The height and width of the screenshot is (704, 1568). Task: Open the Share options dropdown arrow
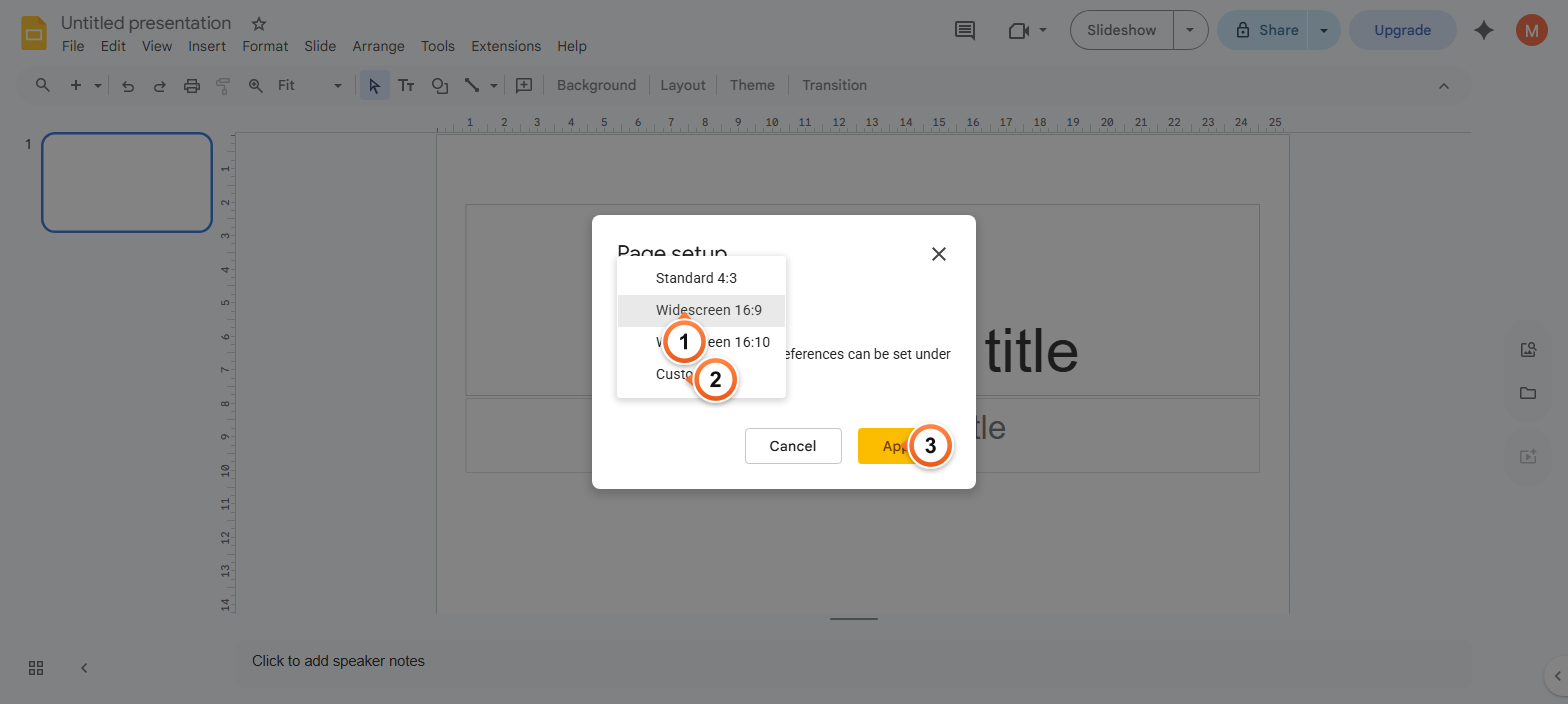point(1324,30)
